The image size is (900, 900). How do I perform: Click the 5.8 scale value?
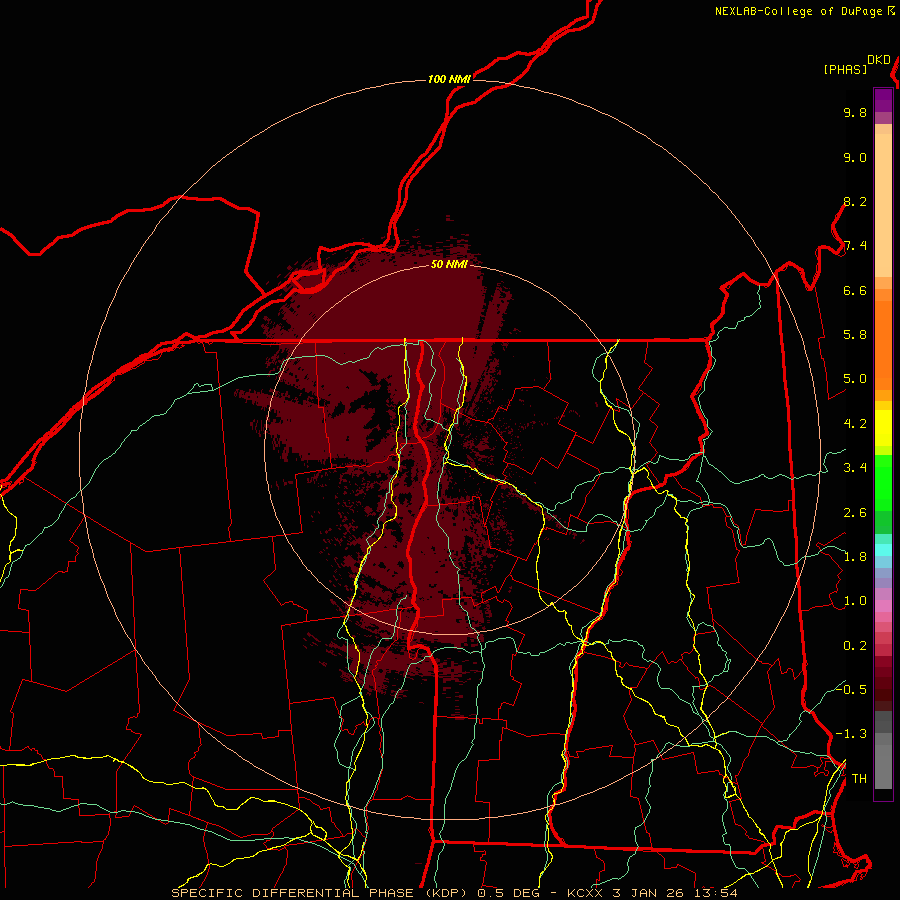tap(855, 335)
